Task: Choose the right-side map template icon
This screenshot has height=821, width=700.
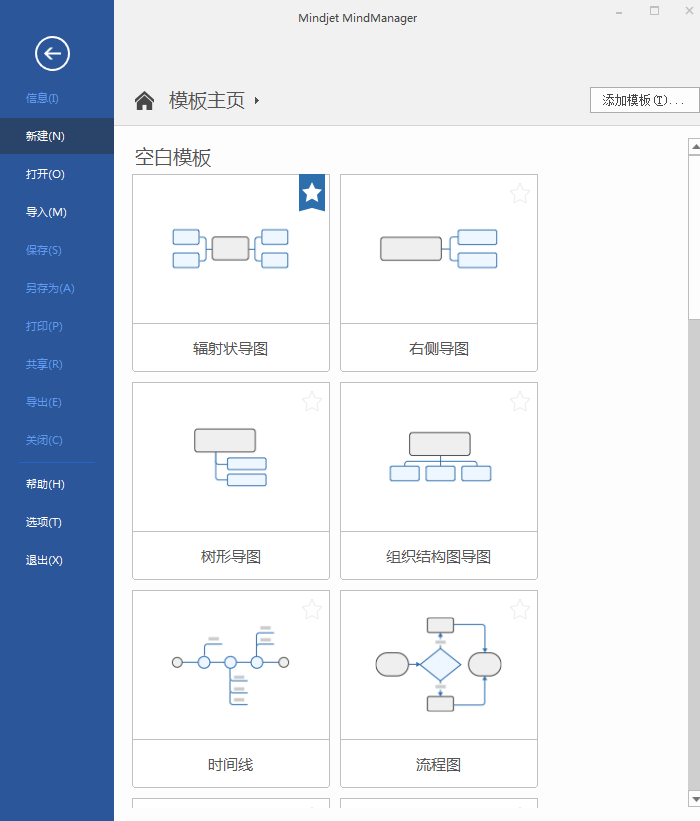Action: [438, 248]
